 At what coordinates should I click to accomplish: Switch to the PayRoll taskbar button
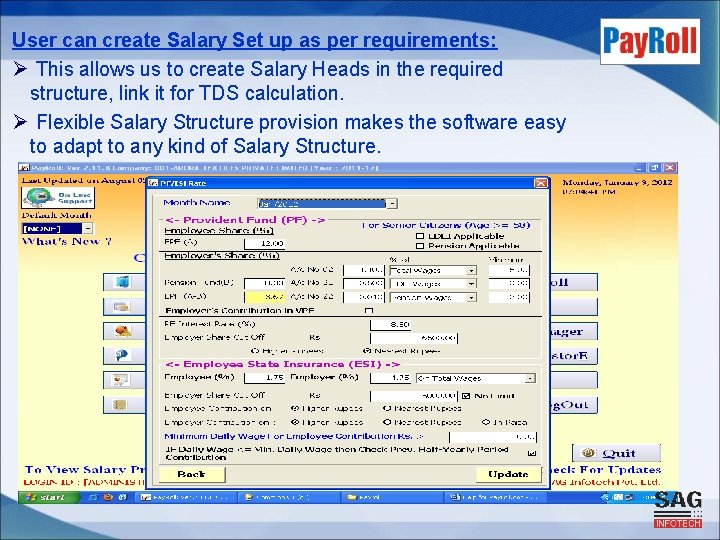pyautogui.click(x=186, y=497)
